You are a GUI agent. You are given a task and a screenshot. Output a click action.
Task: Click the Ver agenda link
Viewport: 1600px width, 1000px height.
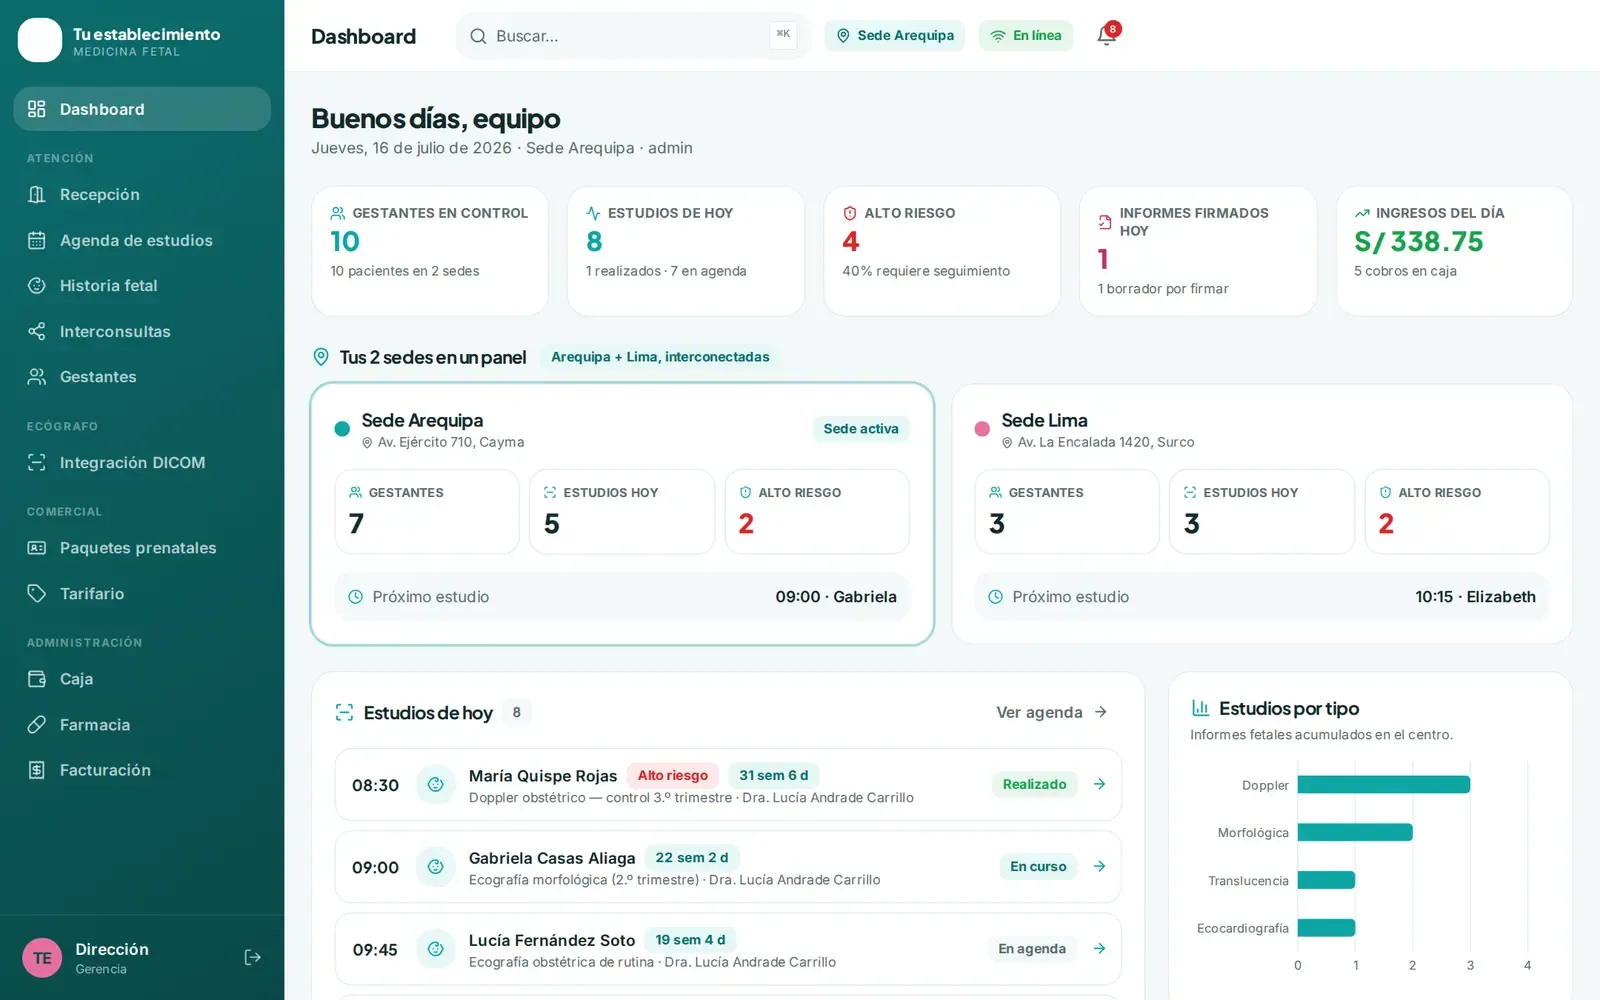tap(1051, 712)
